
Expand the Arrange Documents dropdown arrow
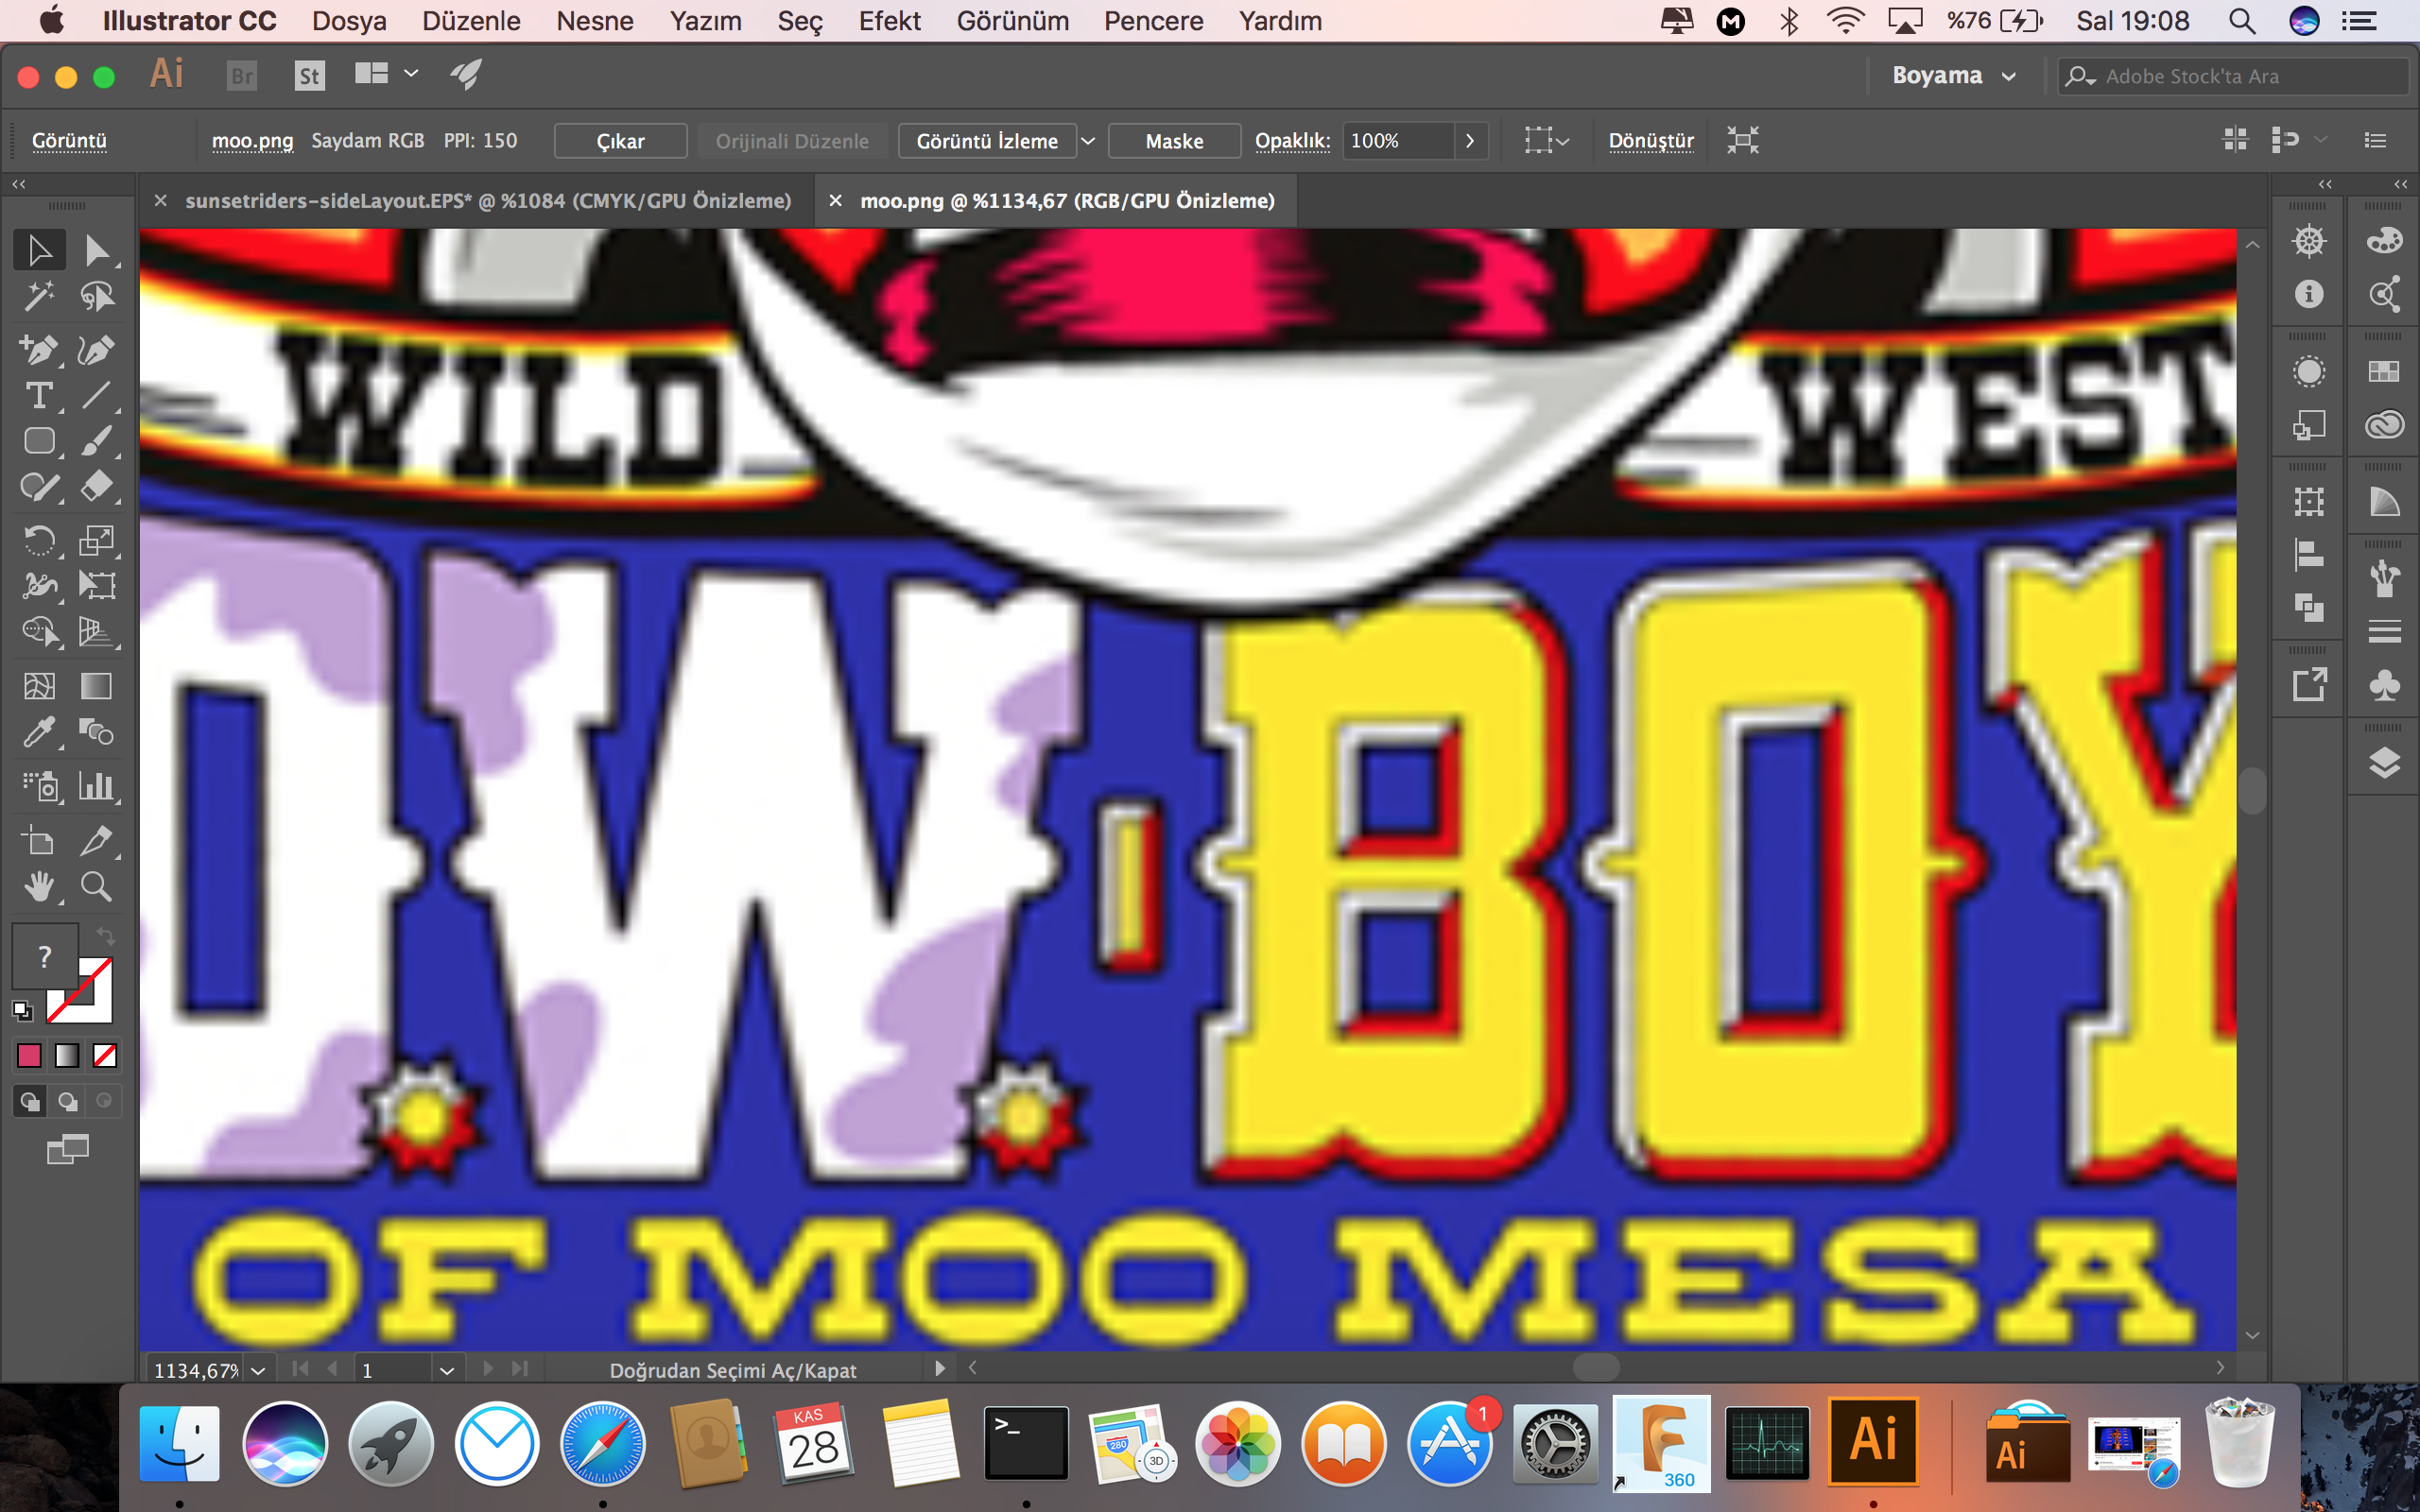[x=411, y=73]
